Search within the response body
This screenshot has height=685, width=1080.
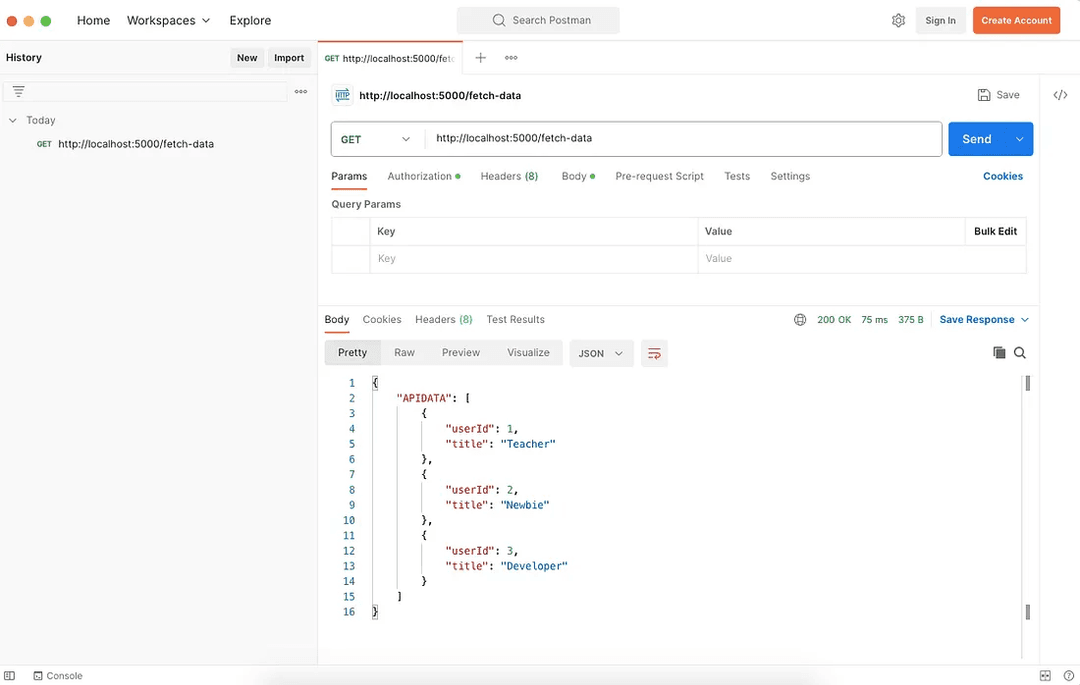tap(1020, 352)
